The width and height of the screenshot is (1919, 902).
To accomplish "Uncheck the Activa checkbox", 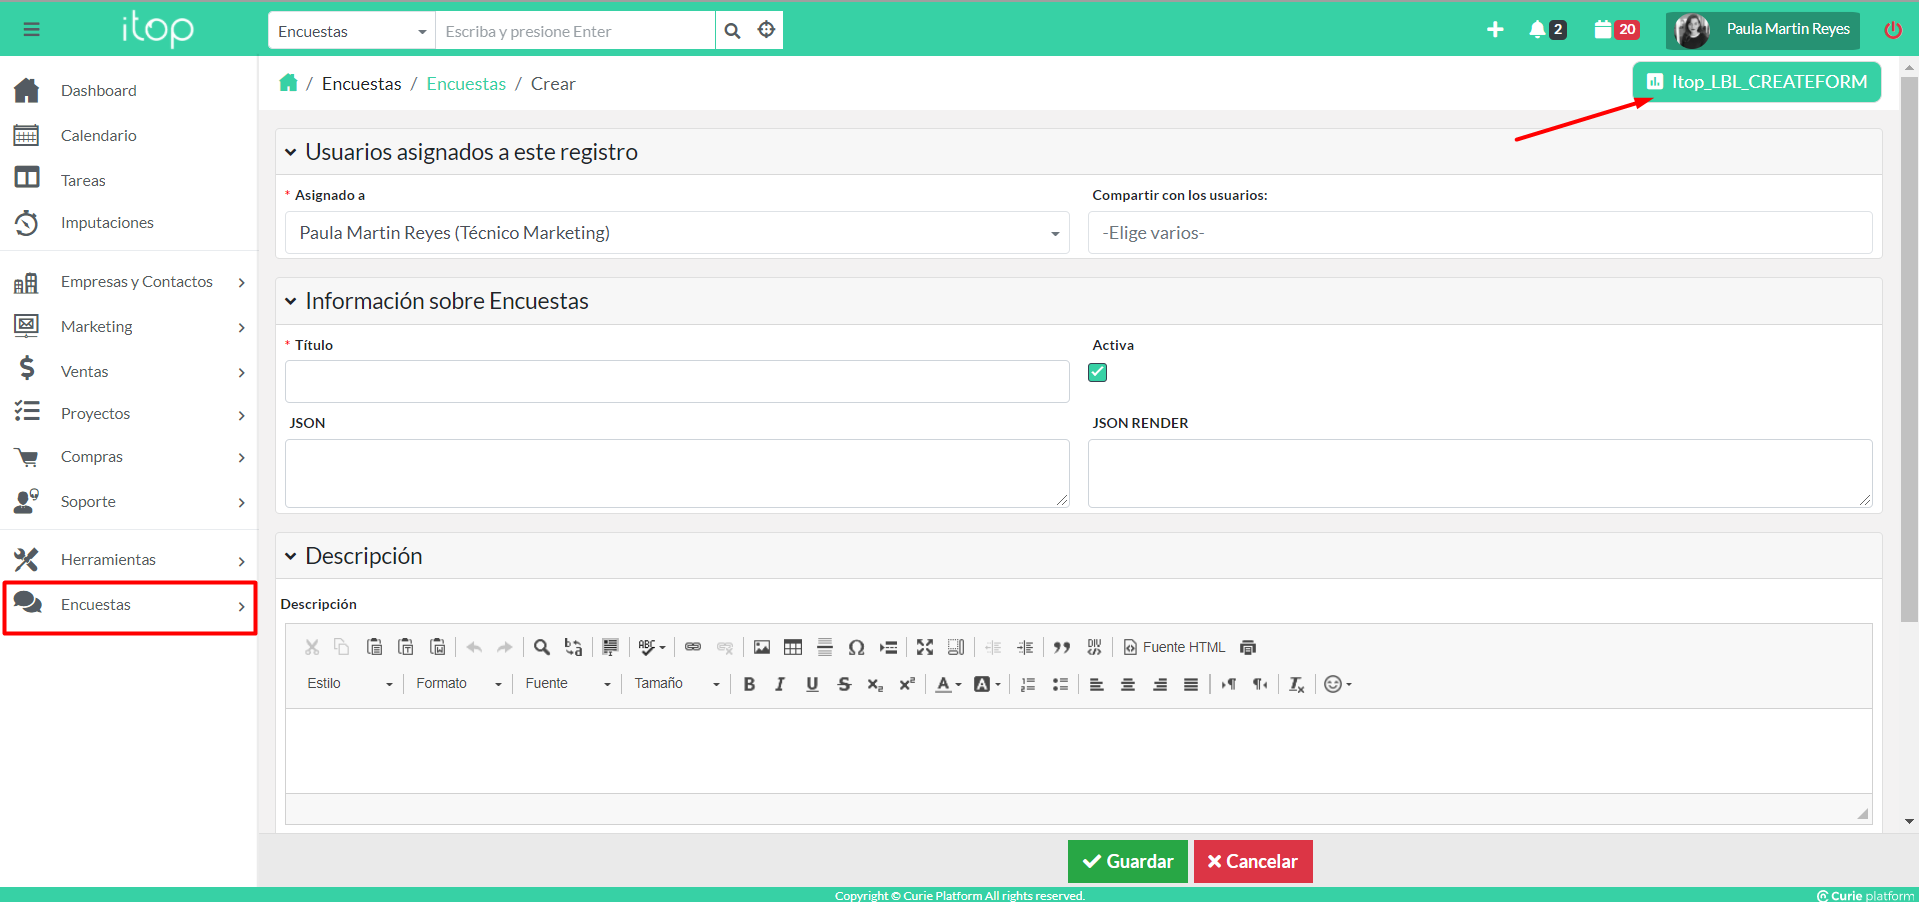I will tap(1097, 372).
